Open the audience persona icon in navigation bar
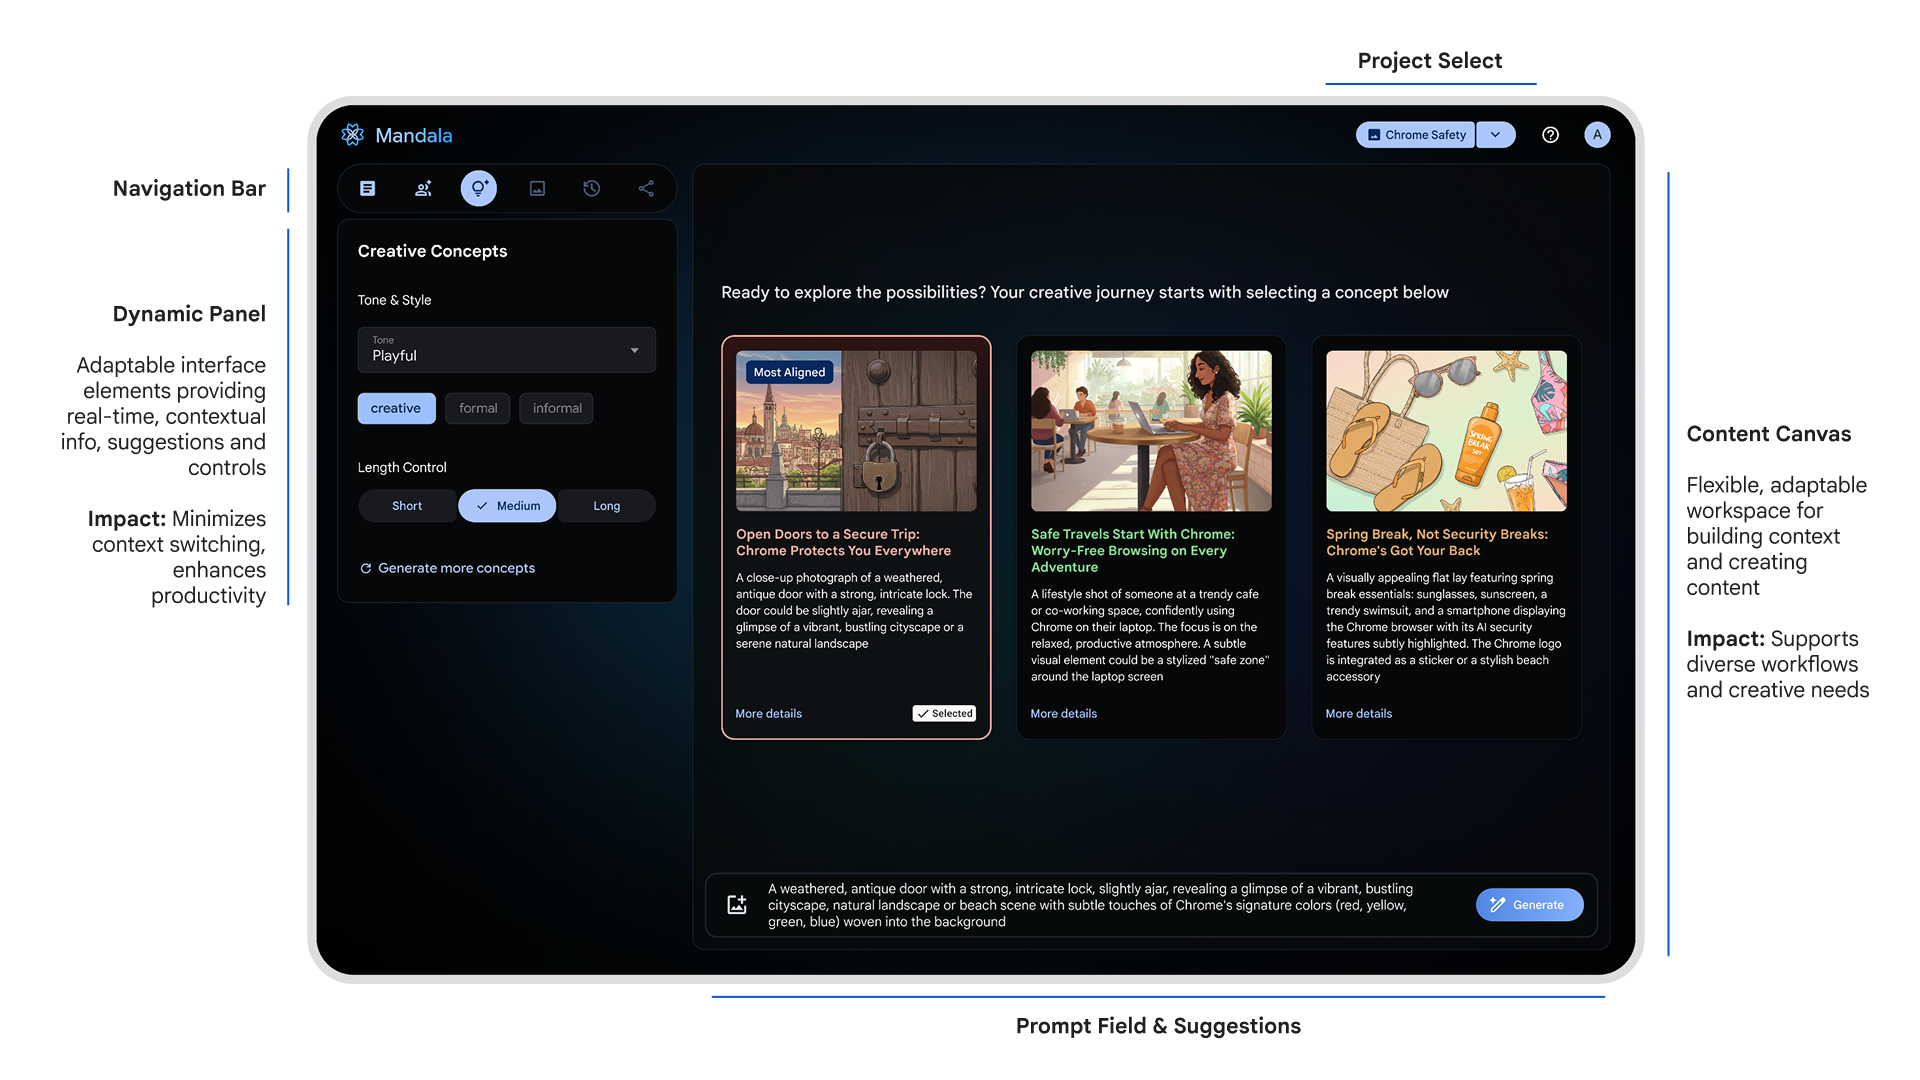The width and height of the screenshot is (1920, 1080). coord(423,188)
